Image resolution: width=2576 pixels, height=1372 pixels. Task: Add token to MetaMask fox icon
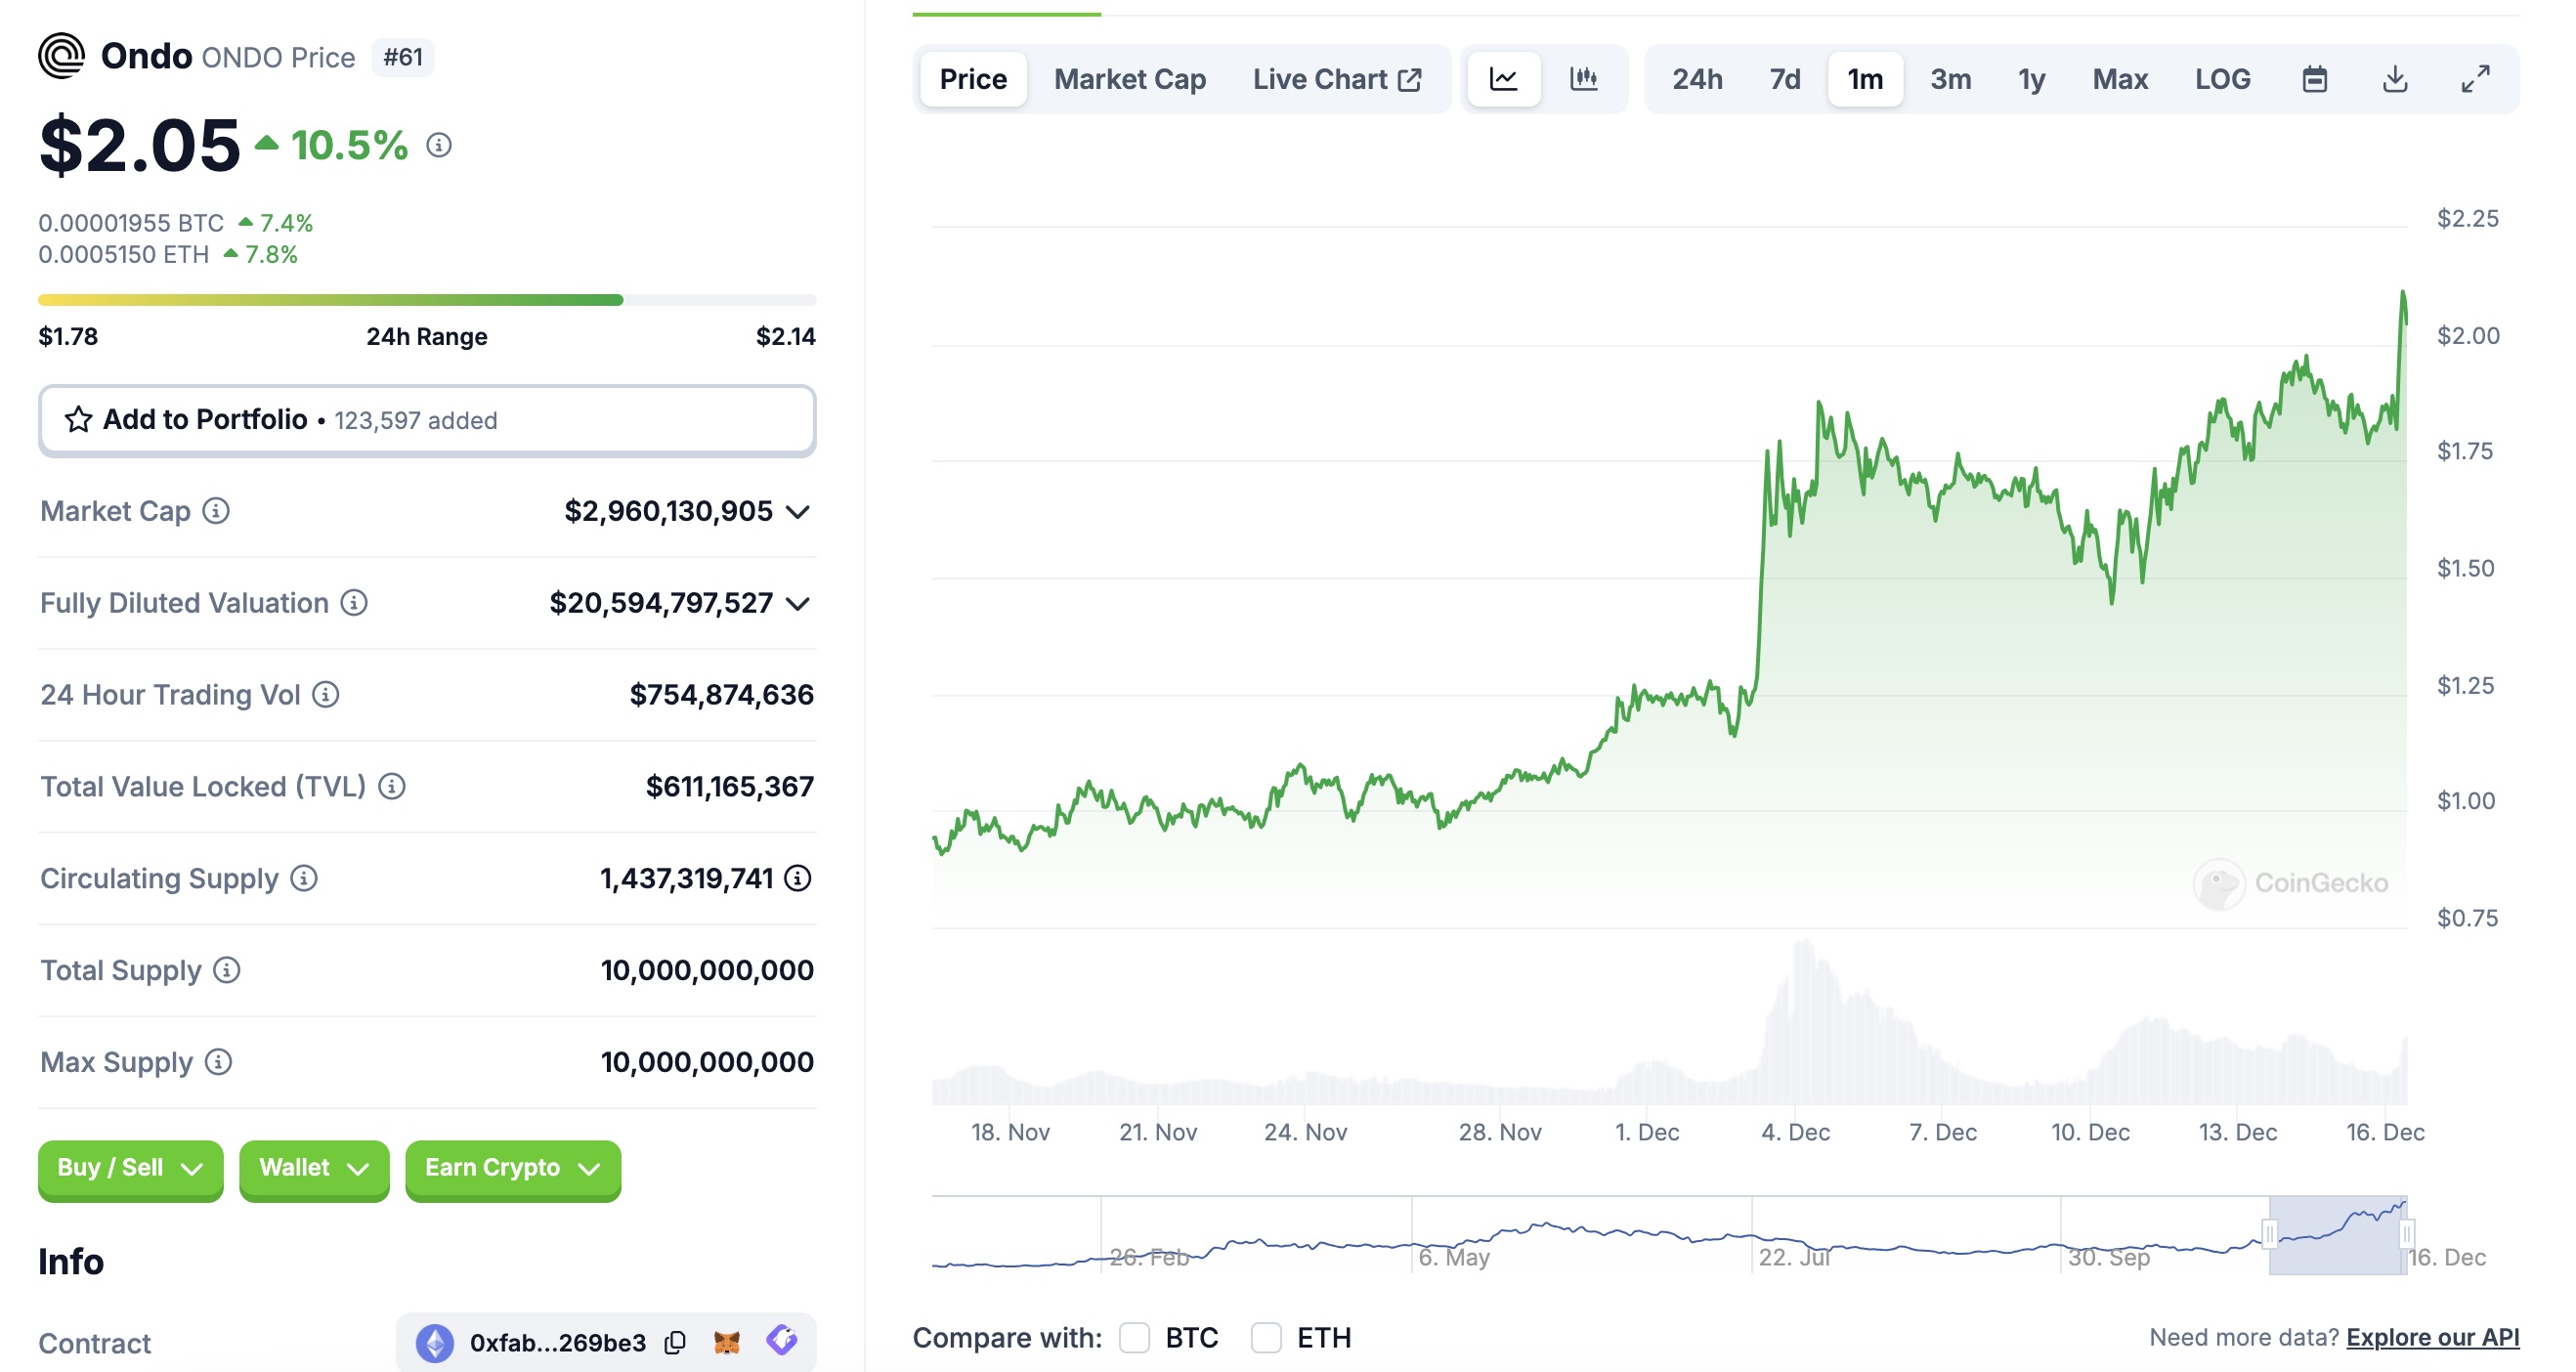727,1342
